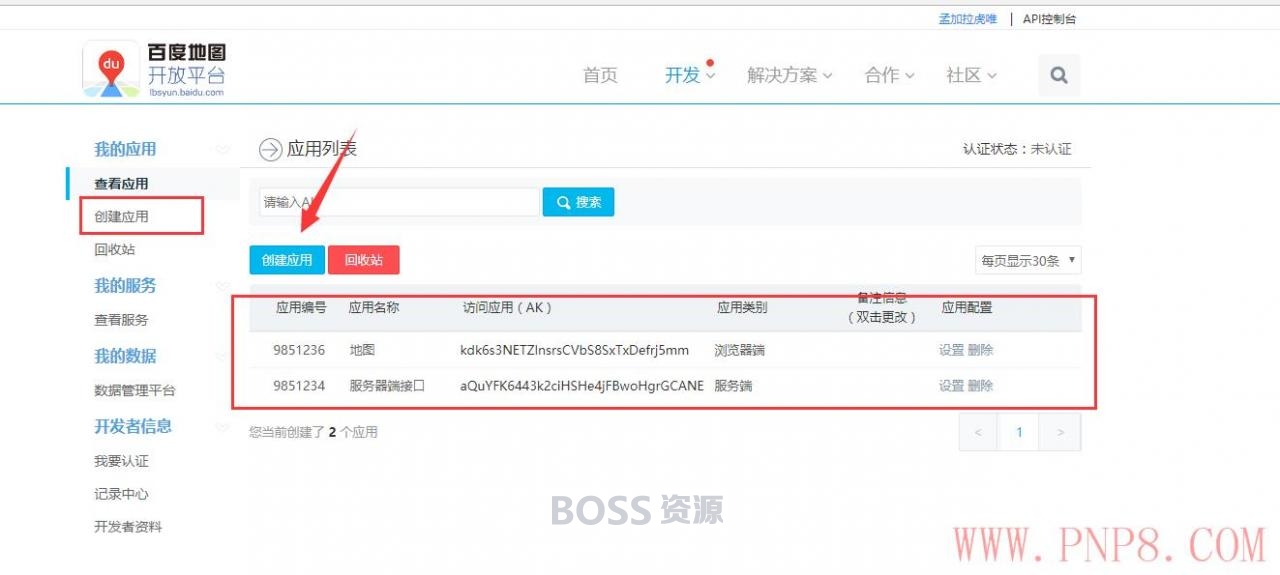1280x575 pixels.
Task: Click 删除 for the 服务器端接口 application
Action: pos(981,385)
